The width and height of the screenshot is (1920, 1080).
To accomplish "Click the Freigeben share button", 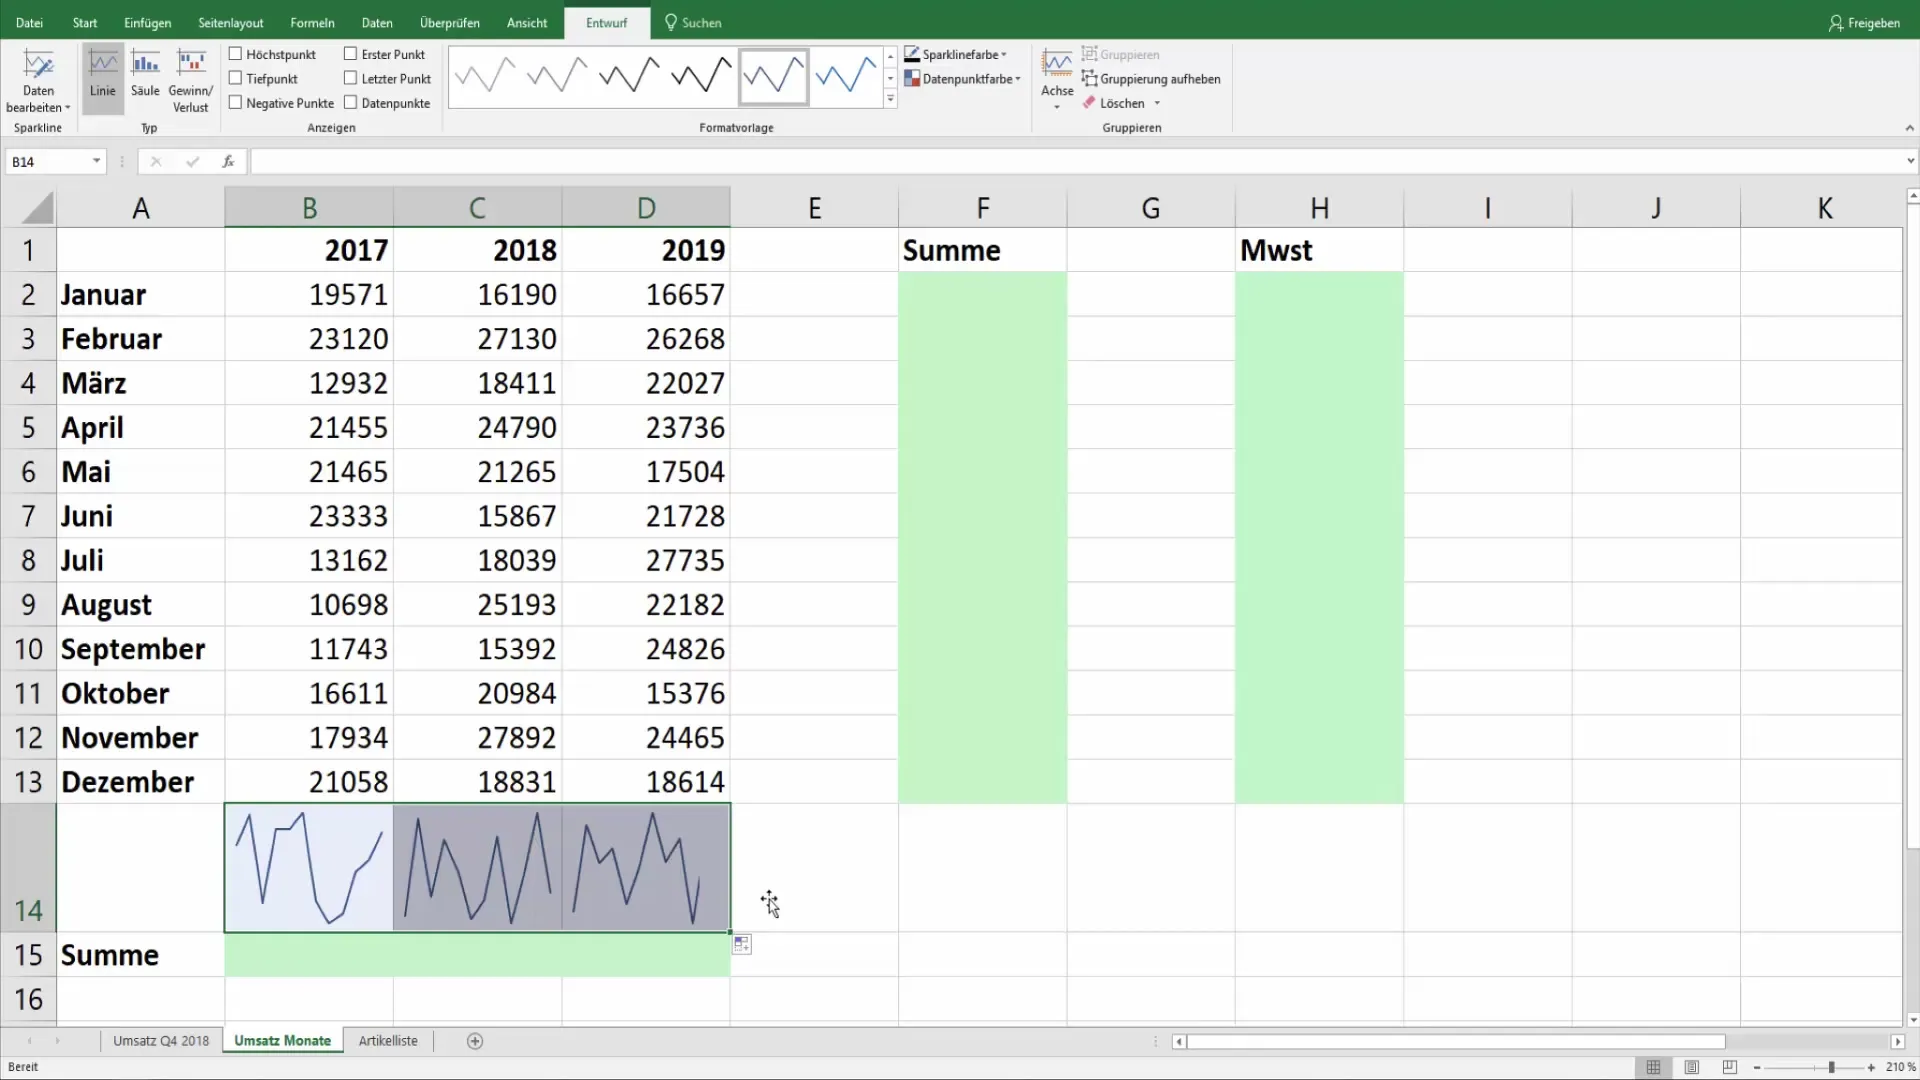I will point(1864,22).
